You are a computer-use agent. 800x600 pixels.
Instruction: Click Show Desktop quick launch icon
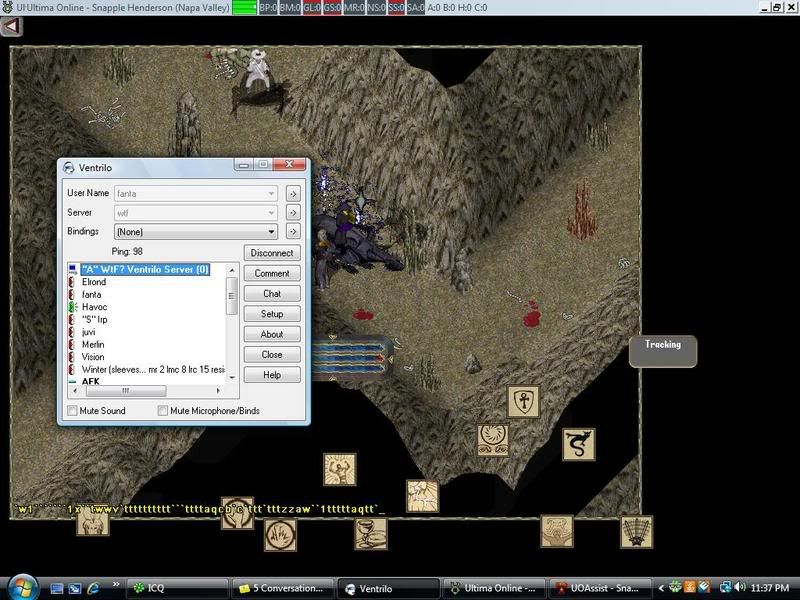click(57, 588)
